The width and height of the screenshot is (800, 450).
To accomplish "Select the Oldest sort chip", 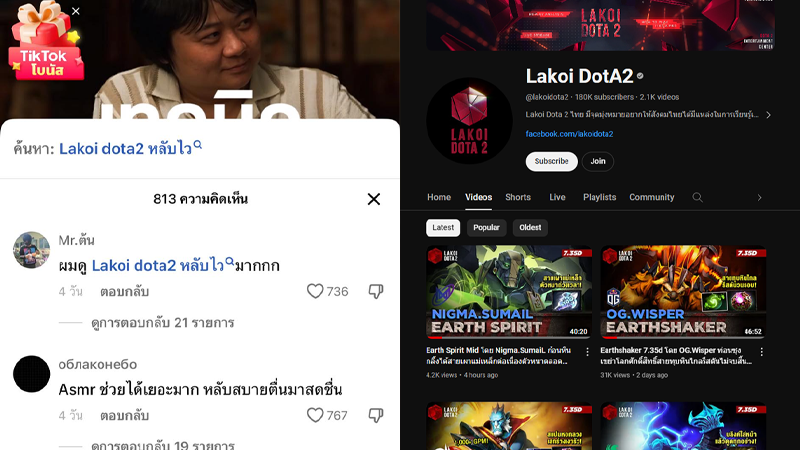I will click(x=530, y=228).
